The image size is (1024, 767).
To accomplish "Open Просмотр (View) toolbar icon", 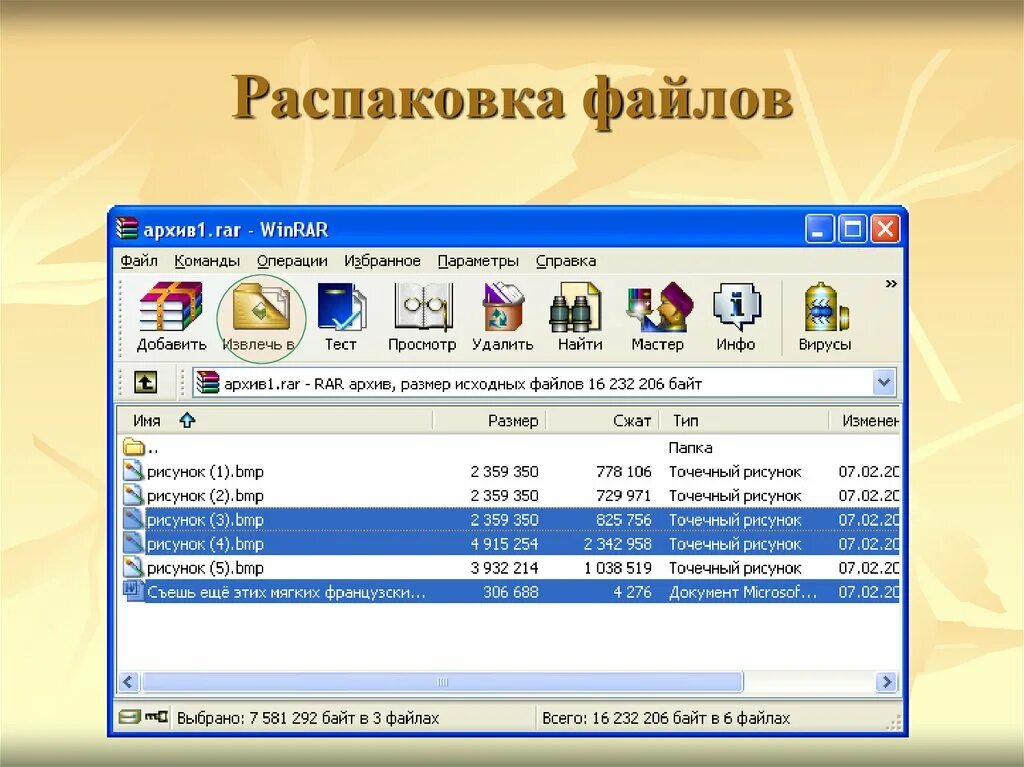I will (422, 317).
